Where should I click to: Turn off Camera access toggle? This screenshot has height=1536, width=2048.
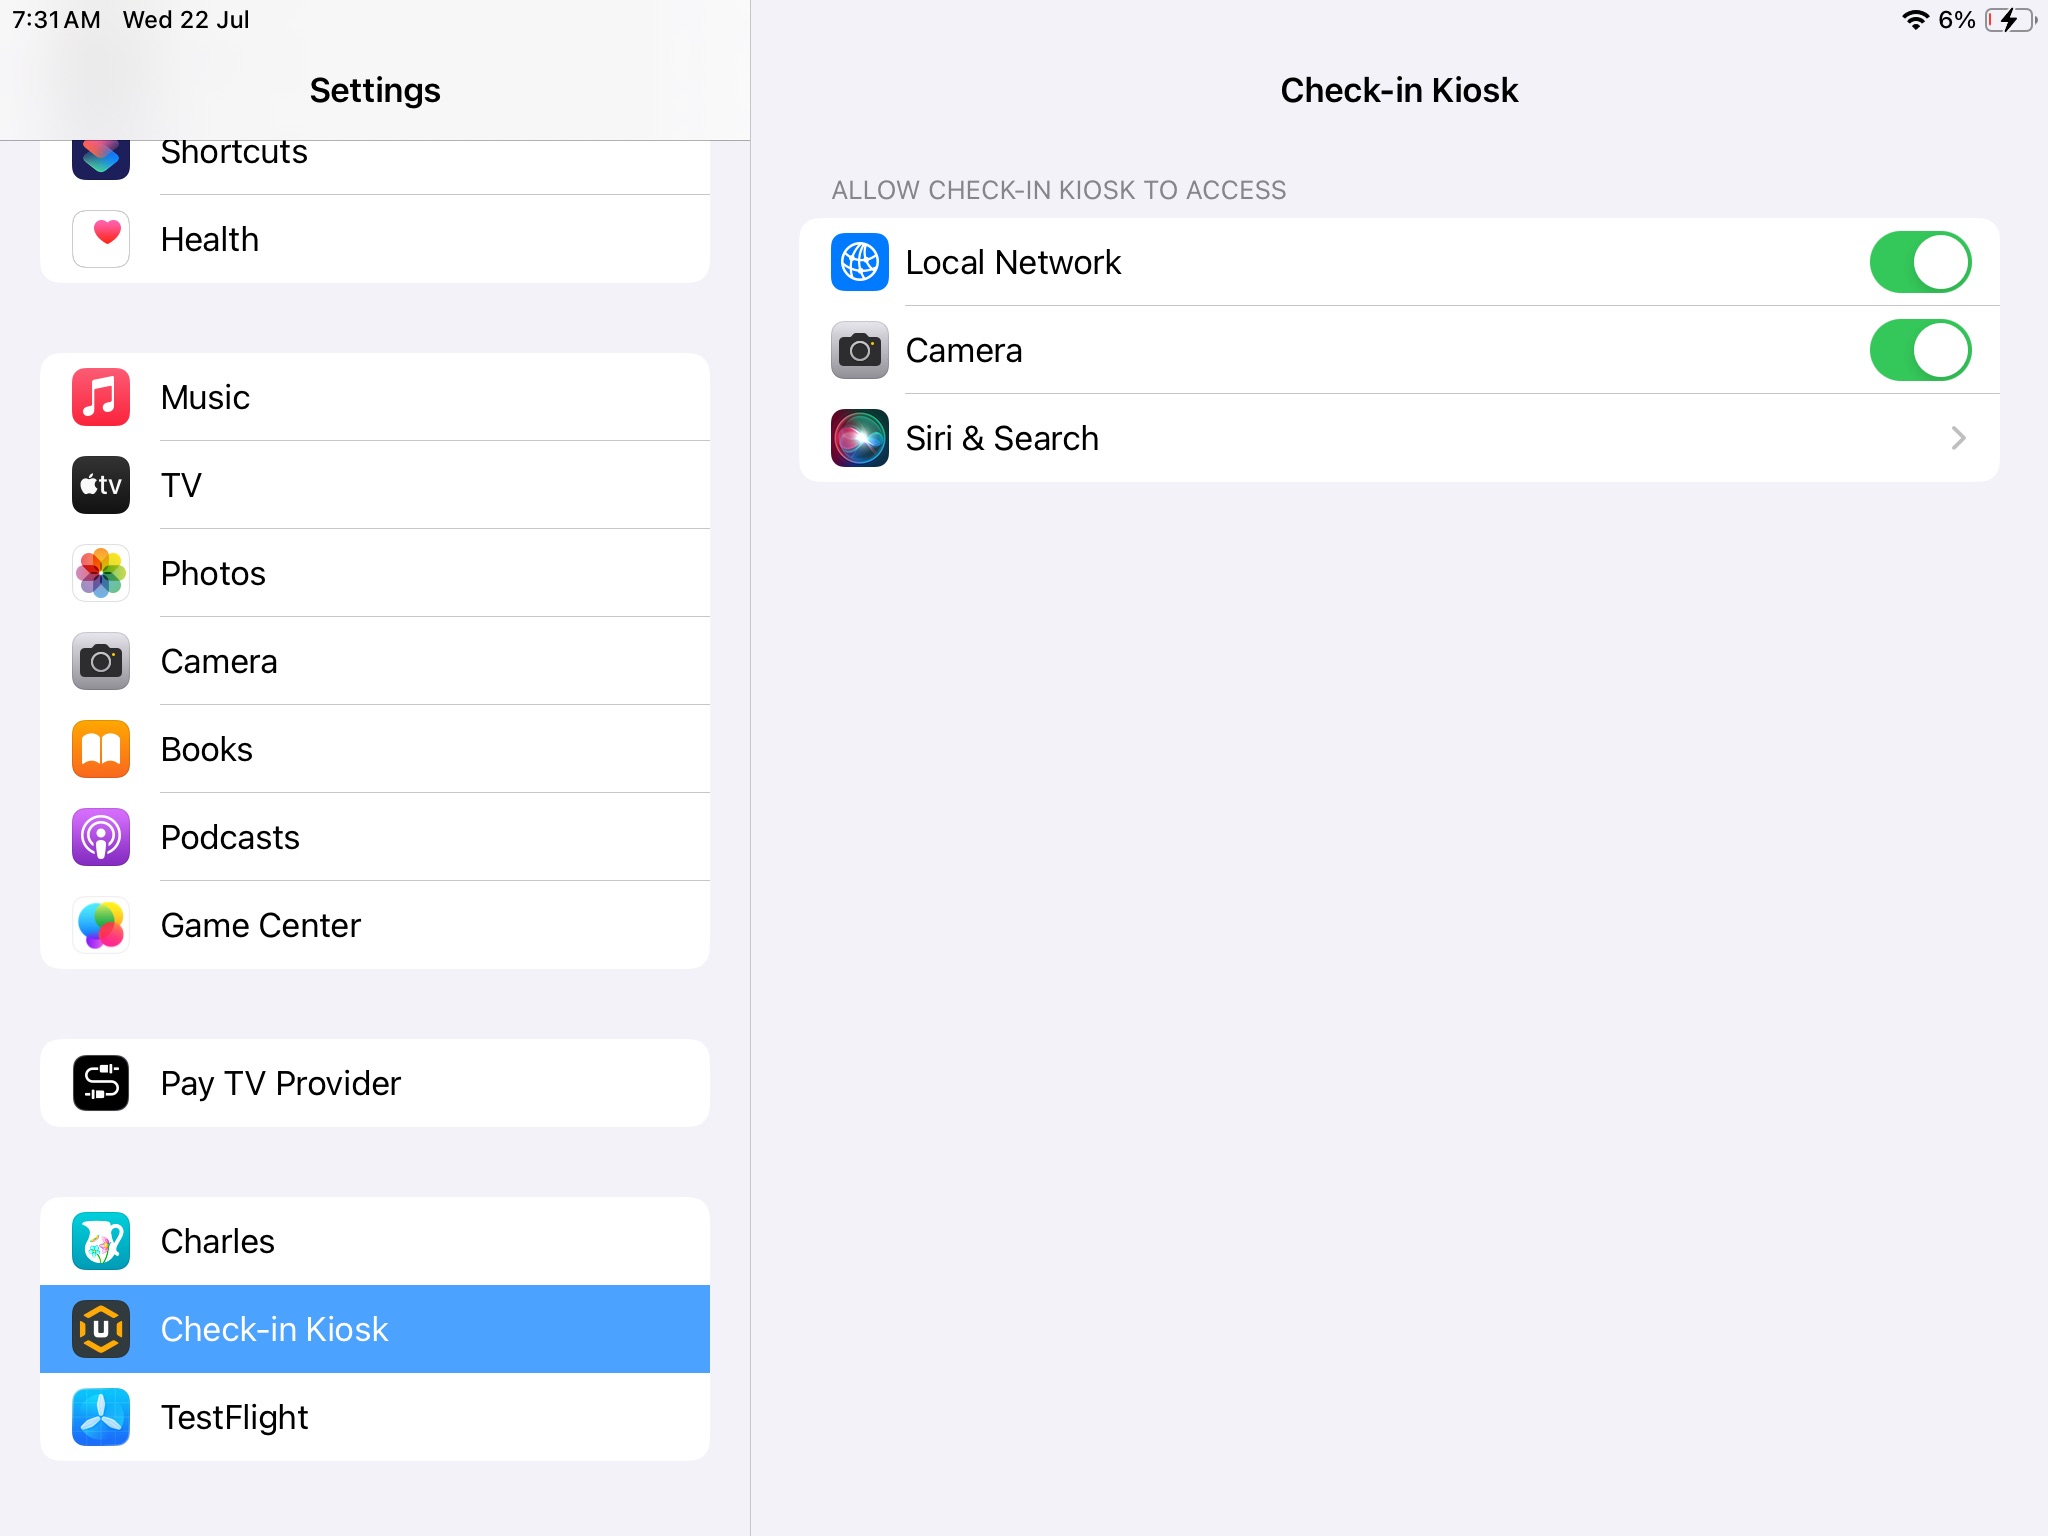pyautogui.click(x=1920, y=350)
